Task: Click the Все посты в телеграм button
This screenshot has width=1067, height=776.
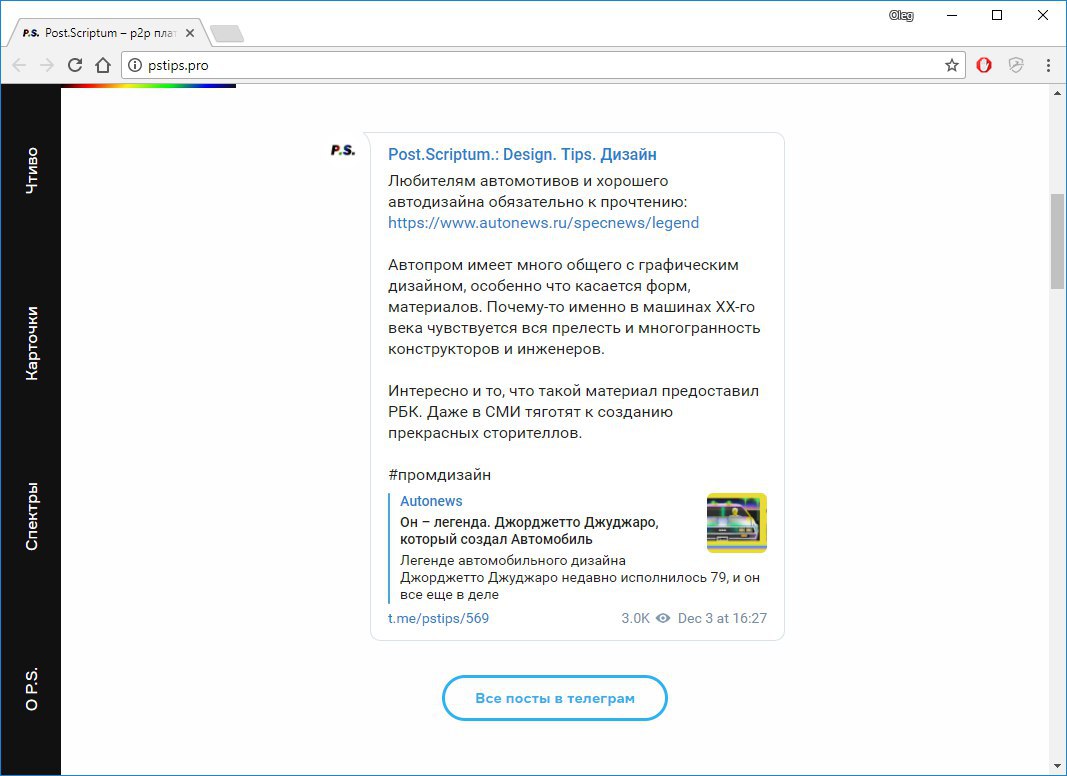Action: click(x=555, y=698)
